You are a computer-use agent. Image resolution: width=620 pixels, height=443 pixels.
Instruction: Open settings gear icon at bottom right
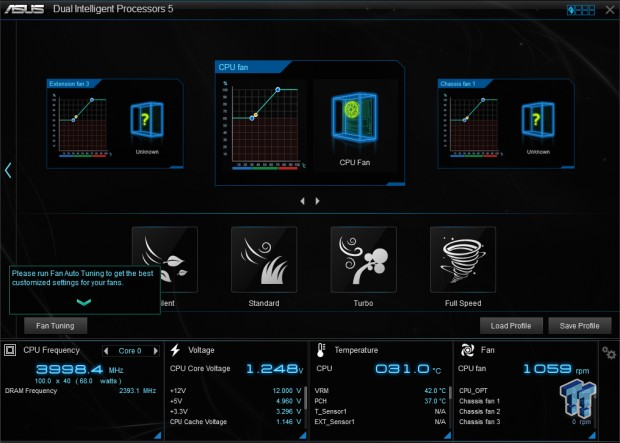(609, 352)
